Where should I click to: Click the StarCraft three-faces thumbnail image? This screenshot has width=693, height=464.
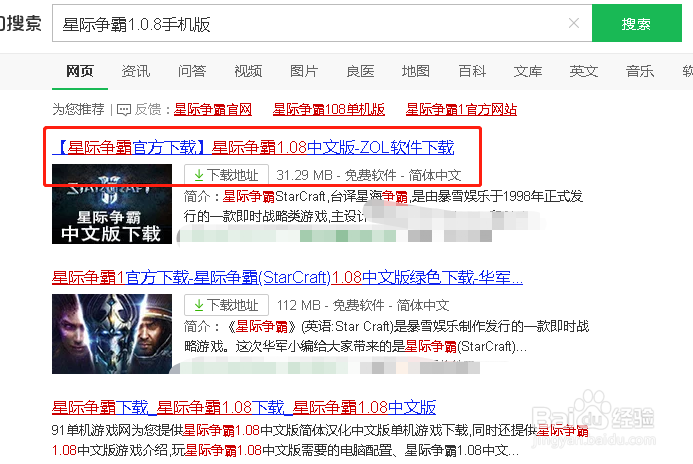pyautogui.click(x=112, y=334)
